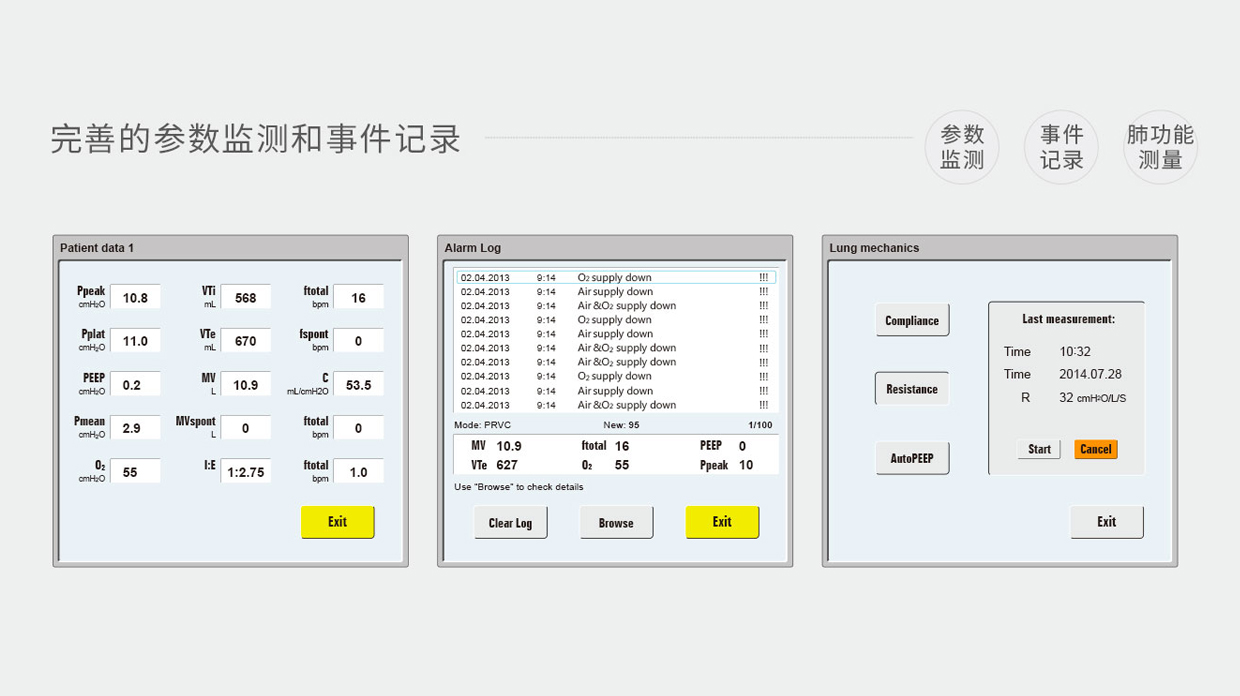Select the Compliance measurement button
Screen dimensions: 1240x696
click(911, 320)
